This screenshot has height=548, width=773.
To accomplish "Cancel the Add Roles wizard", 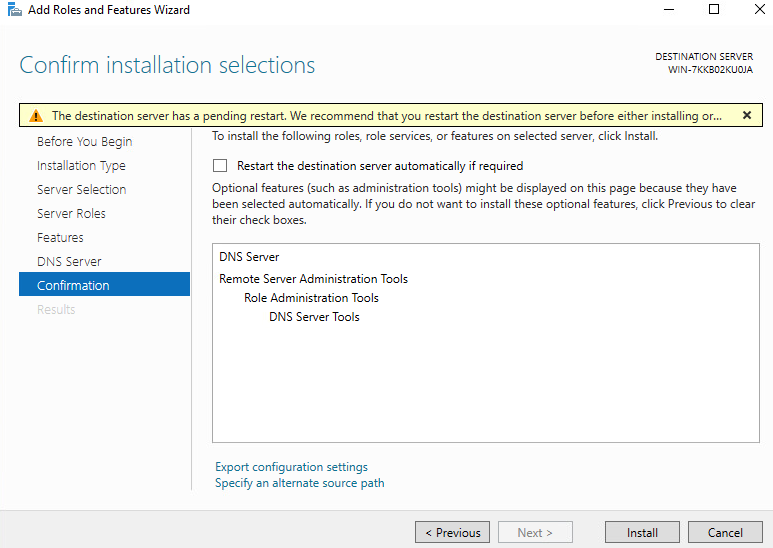I will [725, 532].
